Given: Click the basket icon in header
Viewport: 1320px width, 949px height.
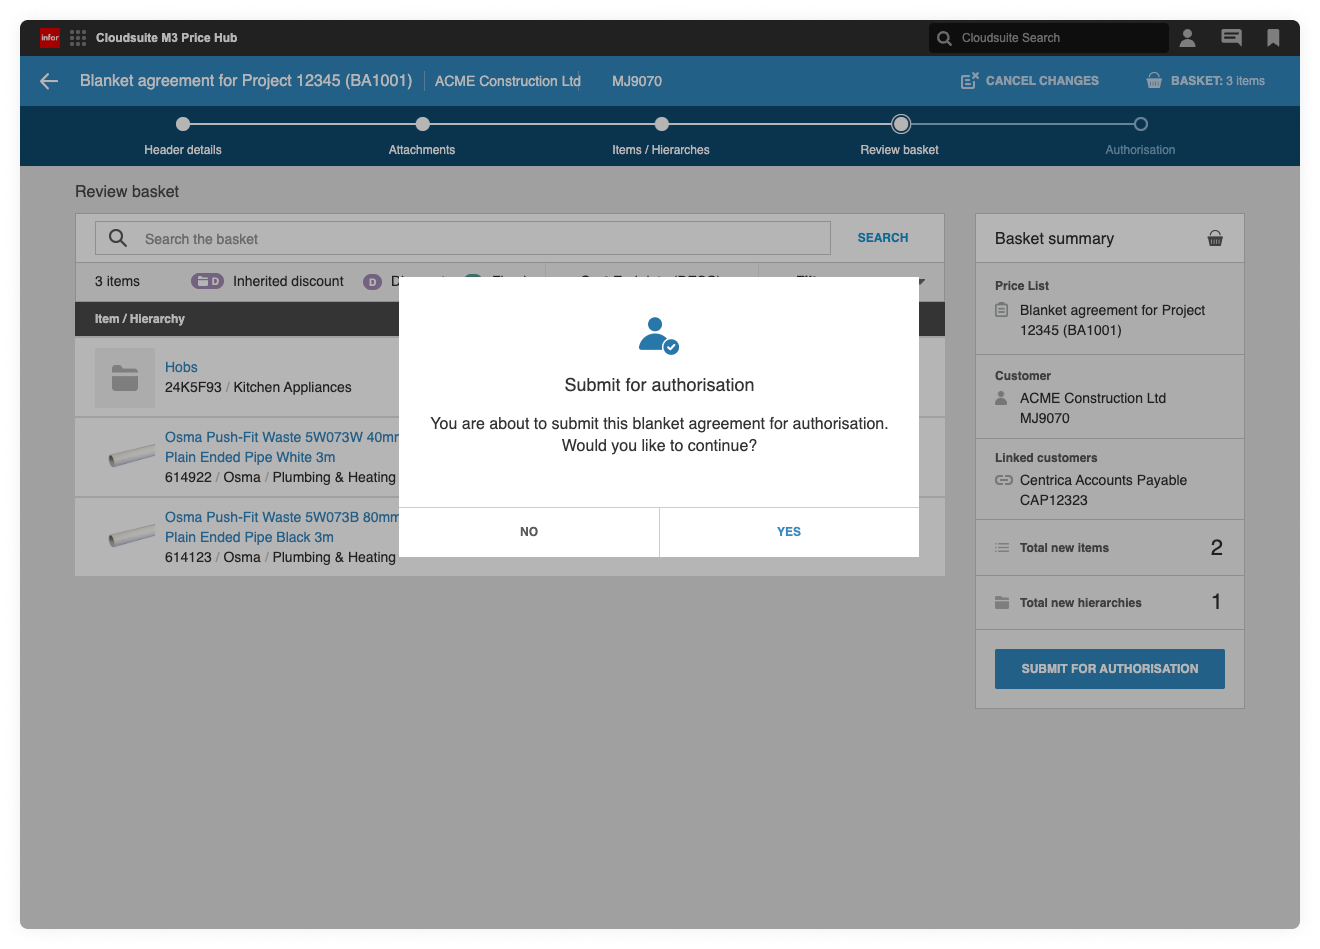Looking at the screenshot, I should click(1154, 80).
